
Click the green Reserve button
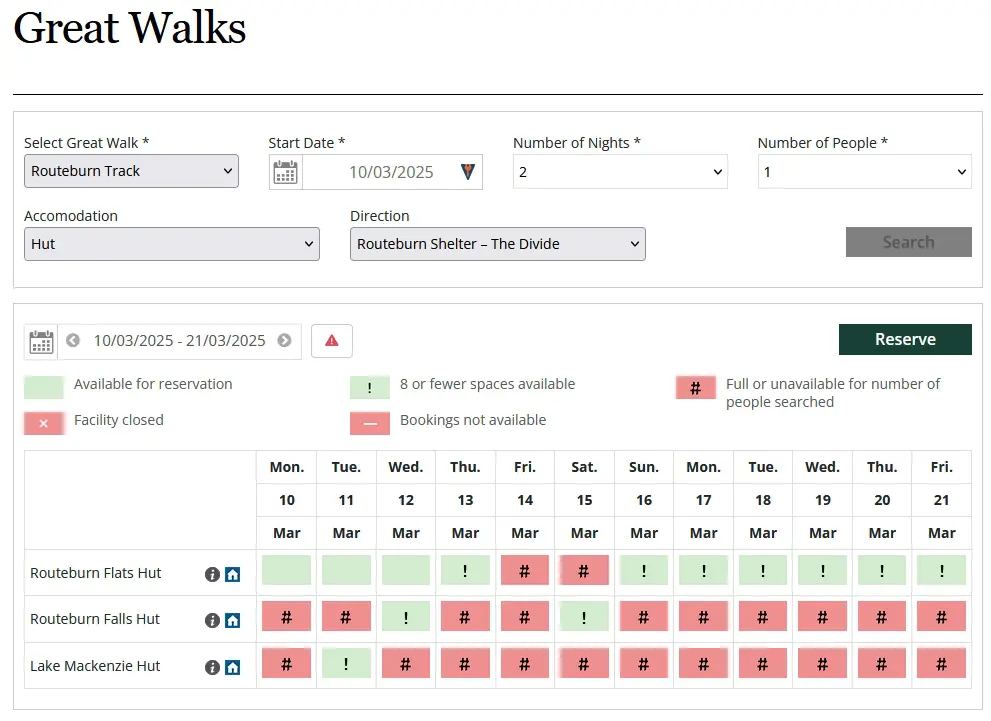click(x=905, y=339)
